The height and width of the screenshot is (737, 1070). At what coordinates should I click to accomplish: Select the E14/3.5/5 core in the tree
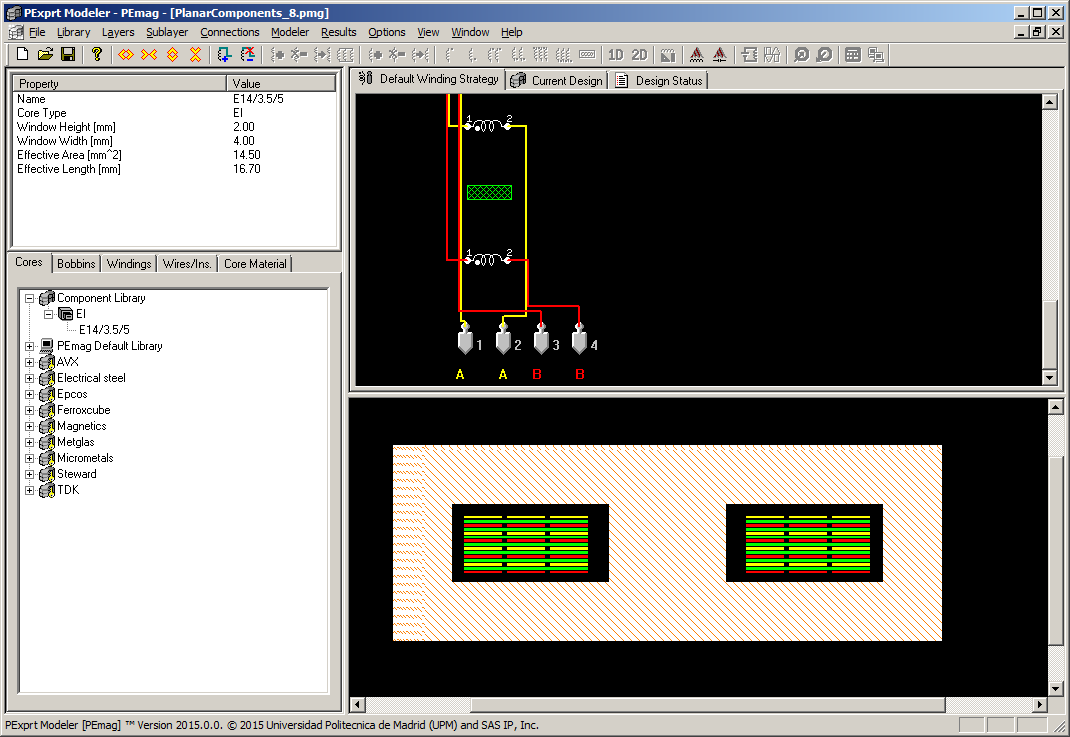pos(104,330)
